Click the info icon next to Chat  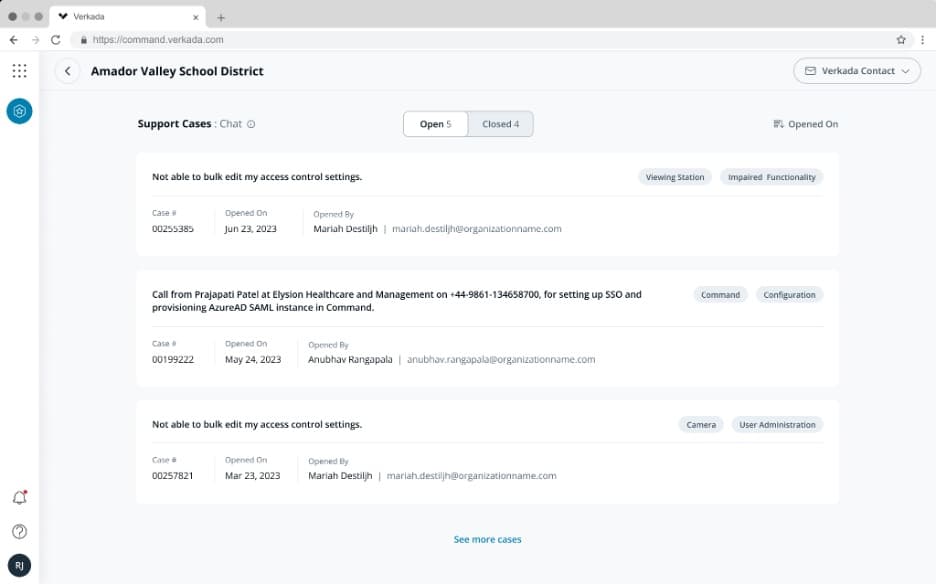tap(251, 124)
